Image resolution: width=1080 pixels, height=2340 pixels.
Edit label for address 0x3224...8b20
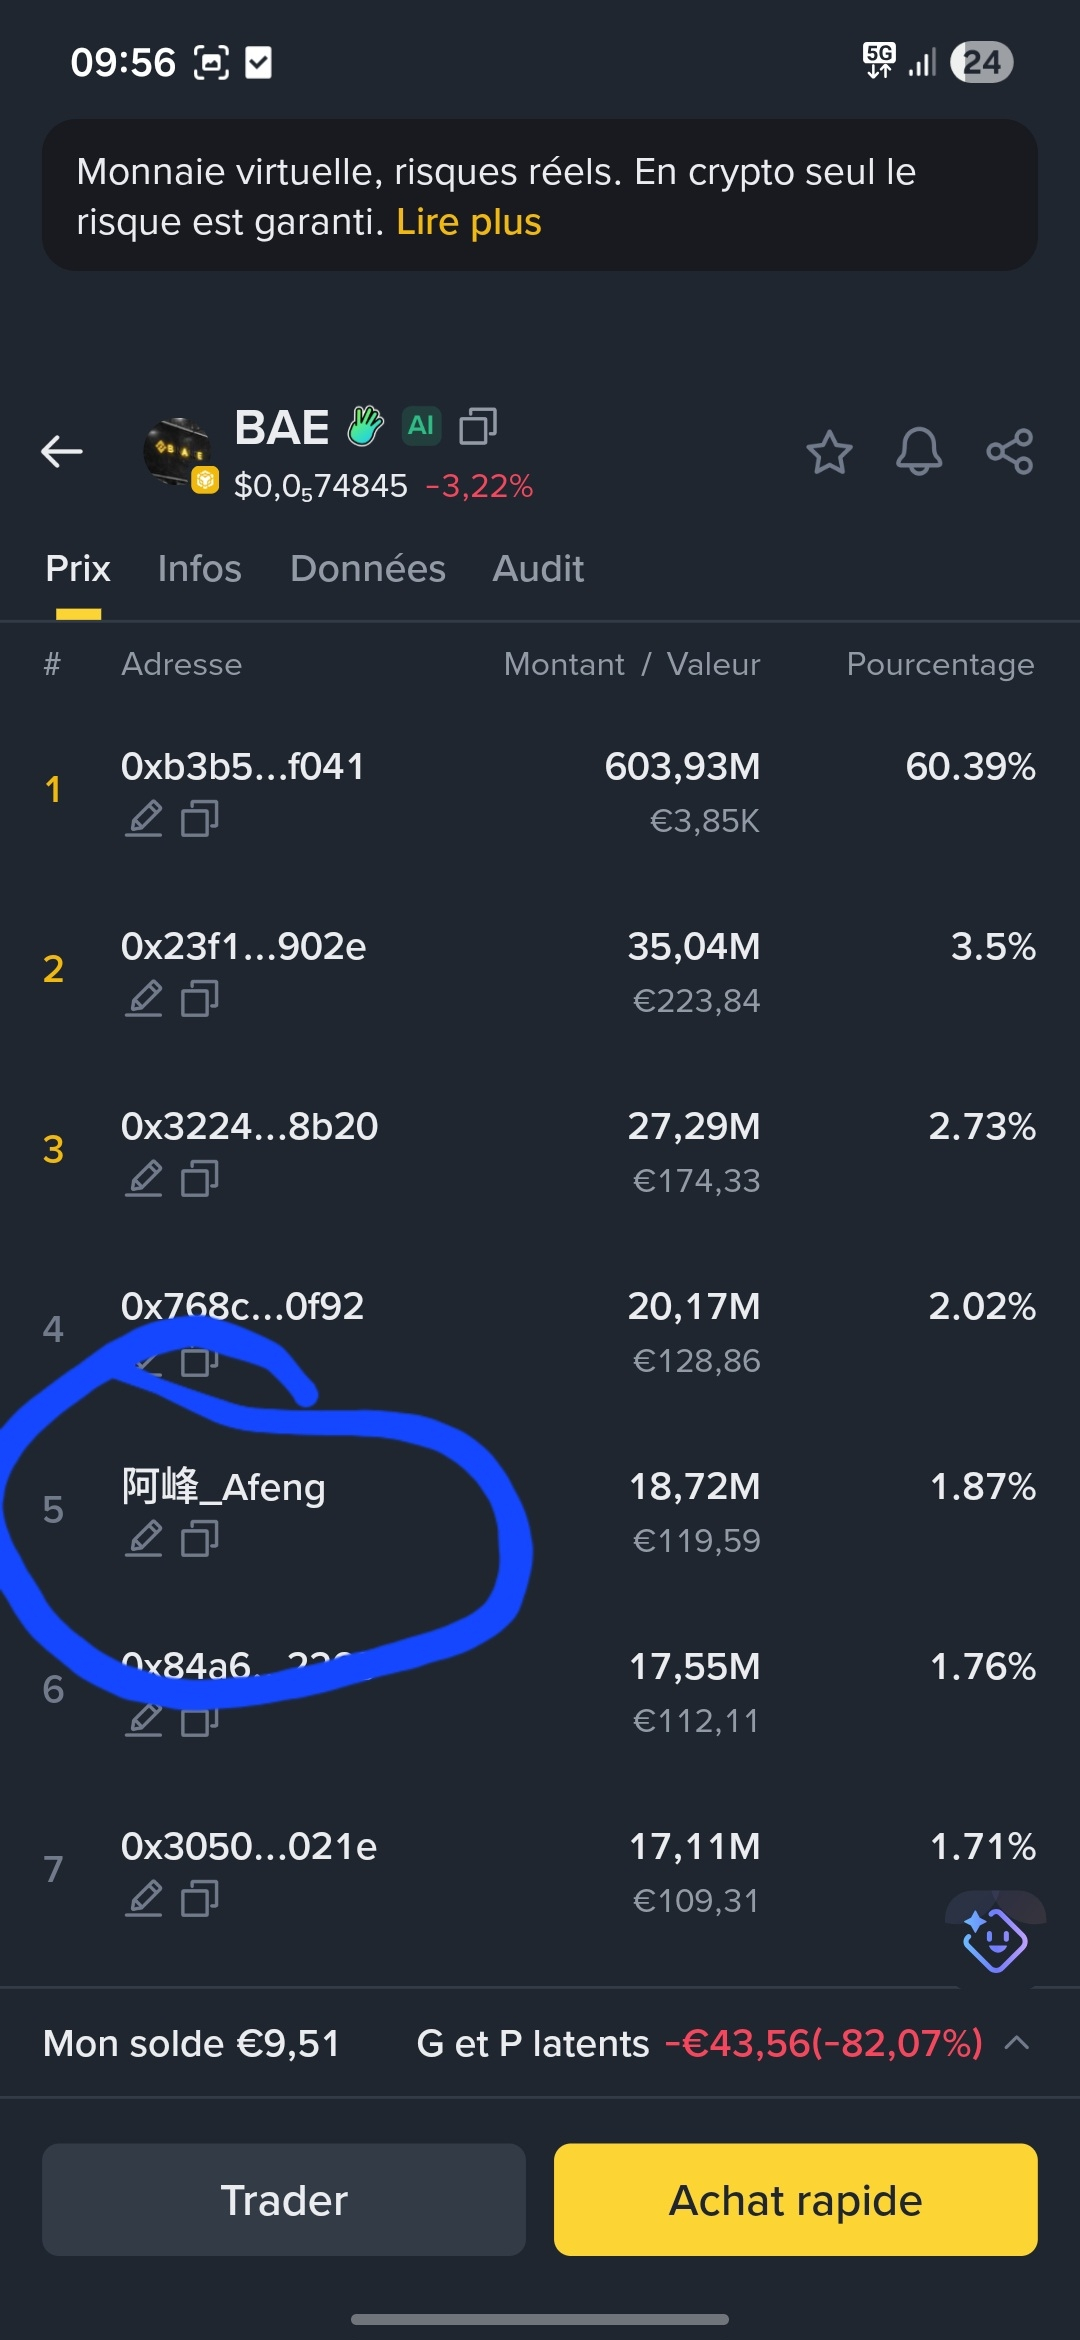coord(144,1179)
